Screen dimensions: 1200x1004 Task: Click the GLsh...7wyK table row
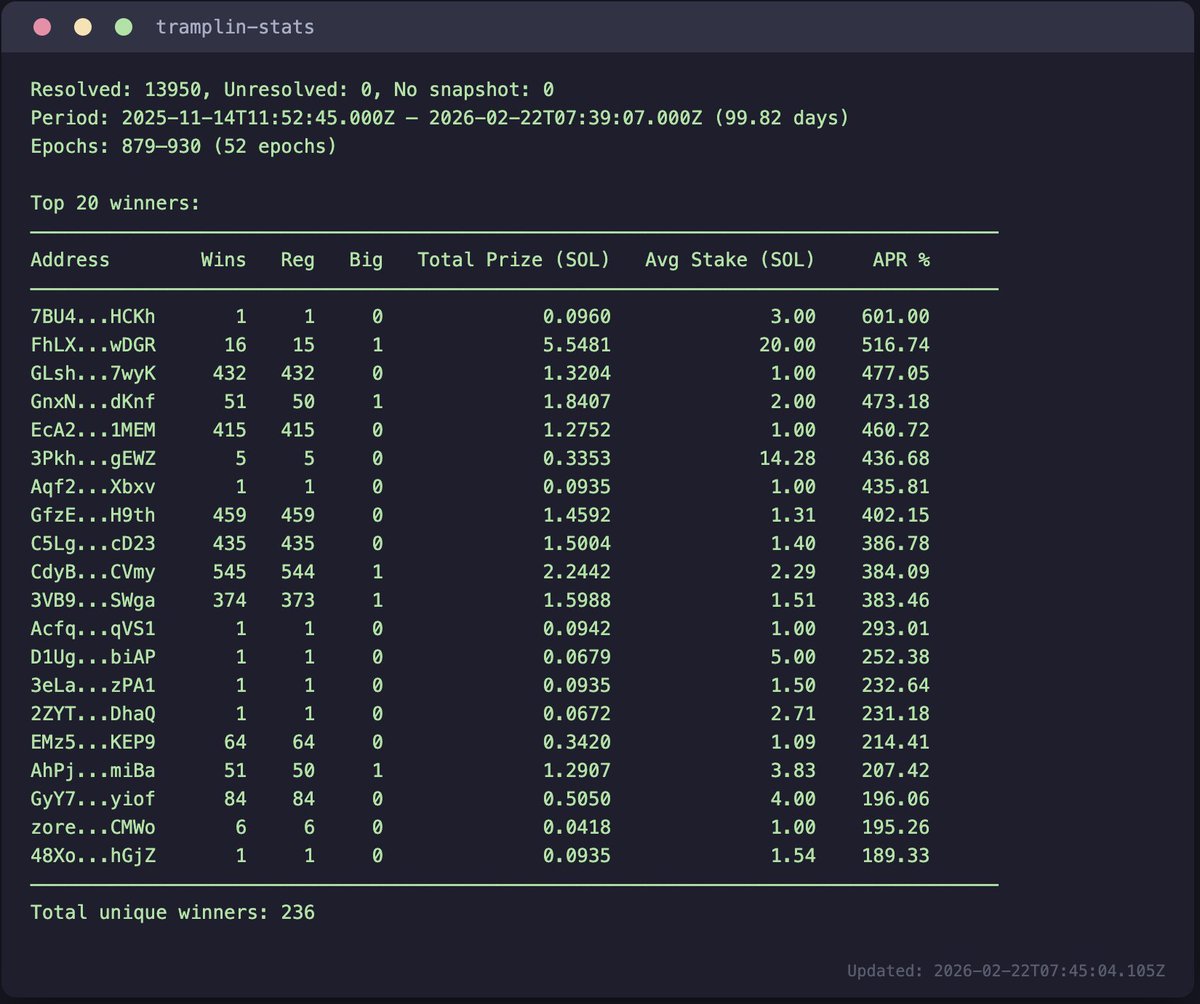(x=95, y=373)
